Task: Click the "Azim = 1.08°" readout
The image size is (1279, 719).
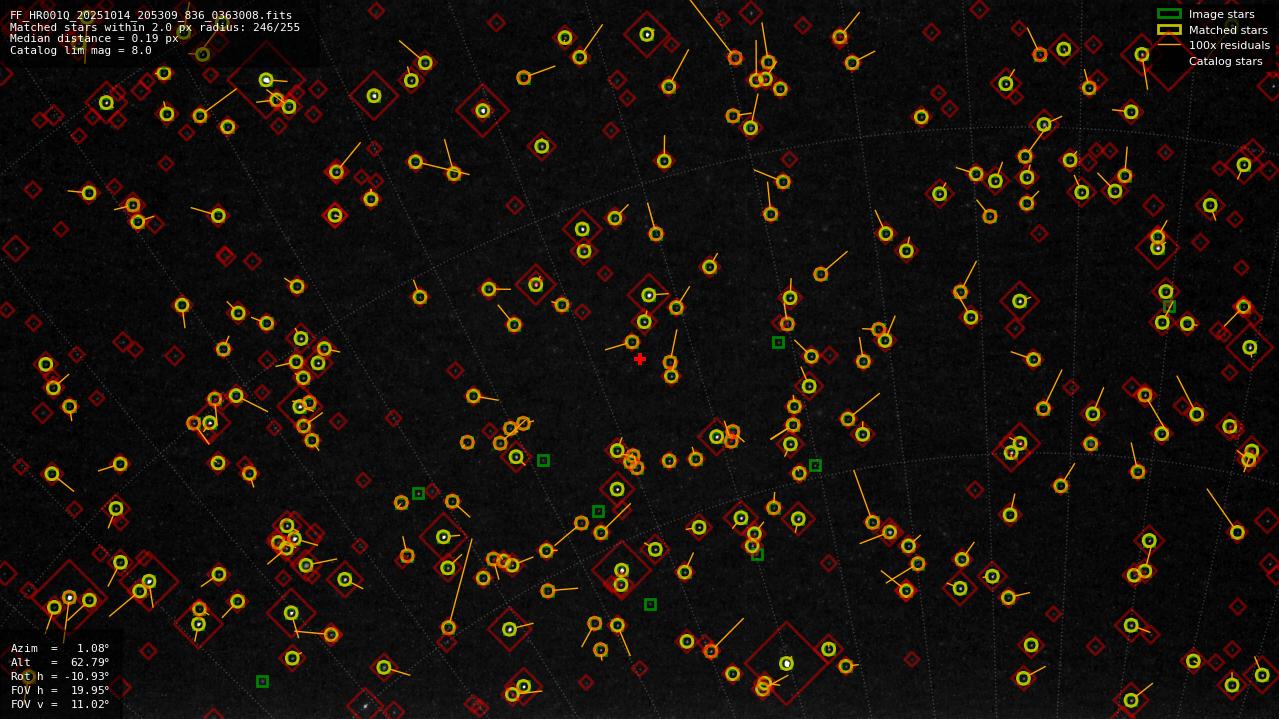Action: click(60, 648)
